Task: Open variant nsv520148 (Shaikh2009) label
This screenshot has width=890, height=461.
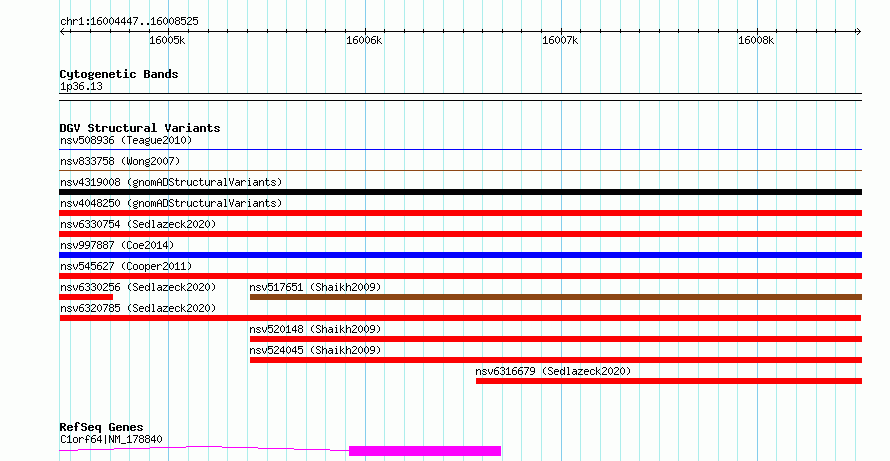Action: pos(315,329)
